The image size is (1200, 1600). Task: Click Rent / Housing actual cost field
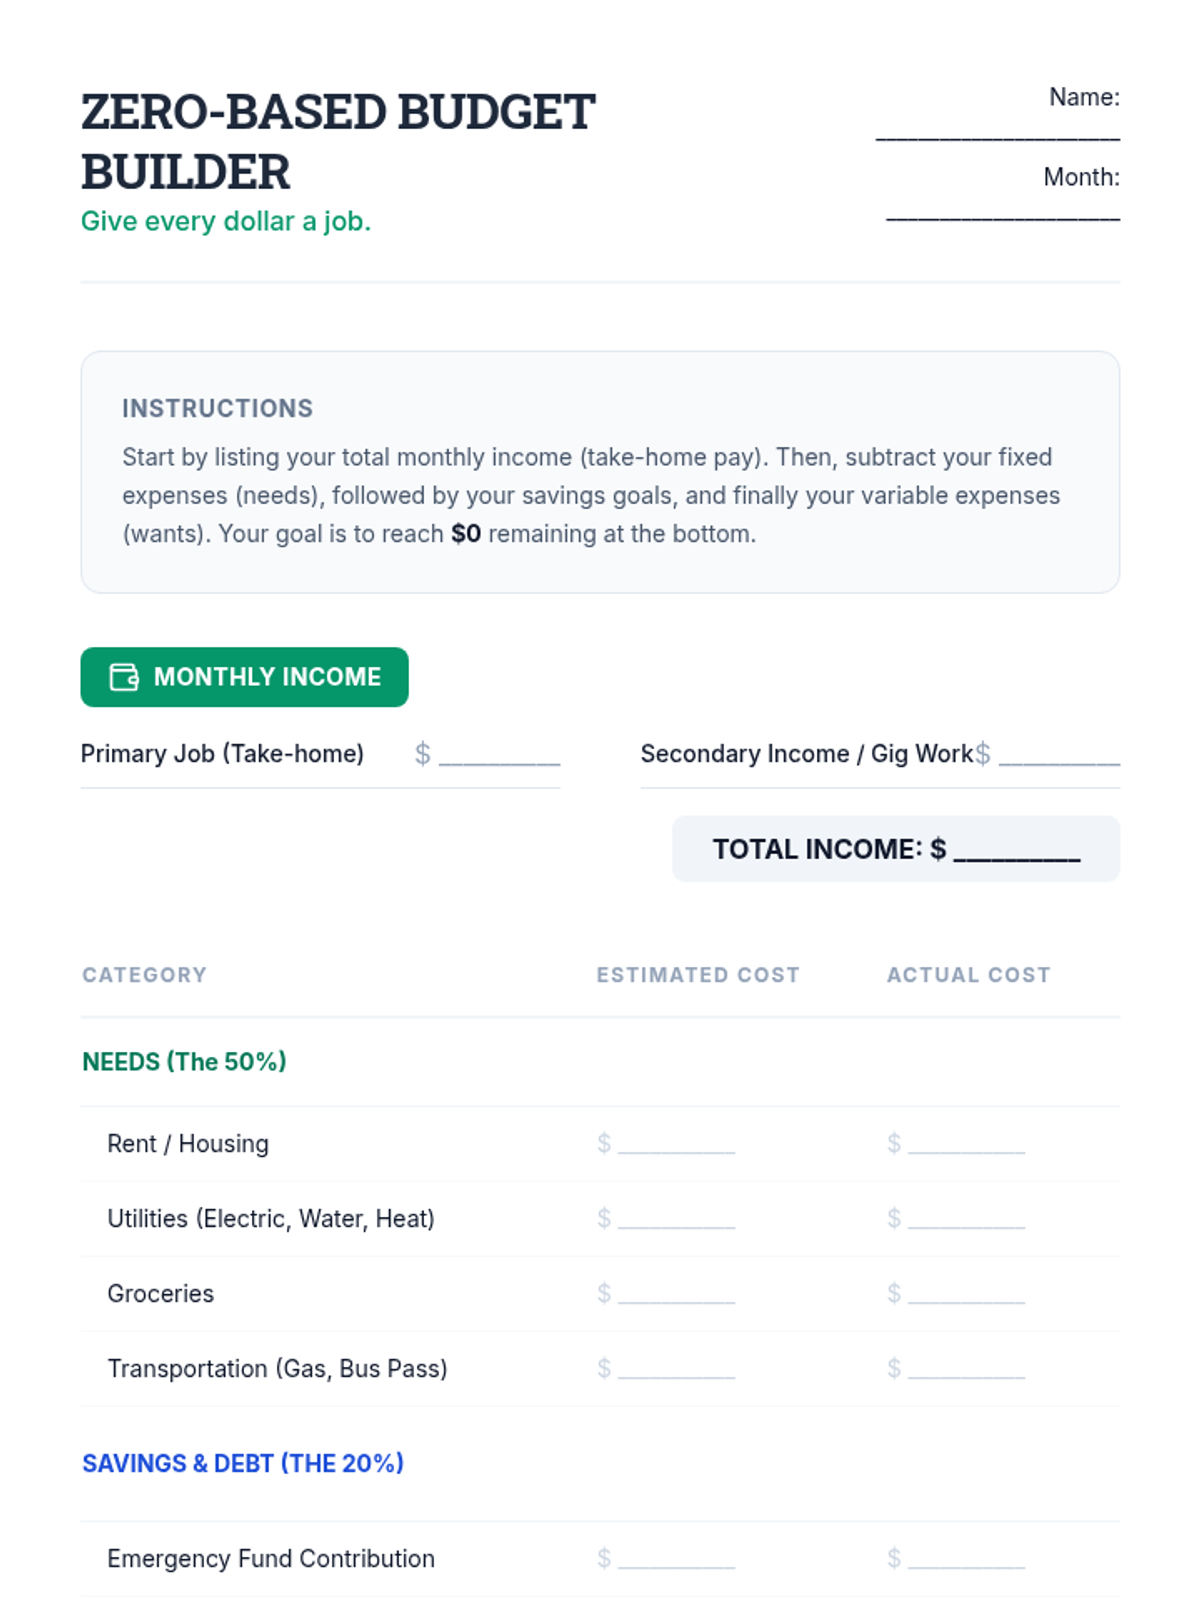(x=966, y=1145)
